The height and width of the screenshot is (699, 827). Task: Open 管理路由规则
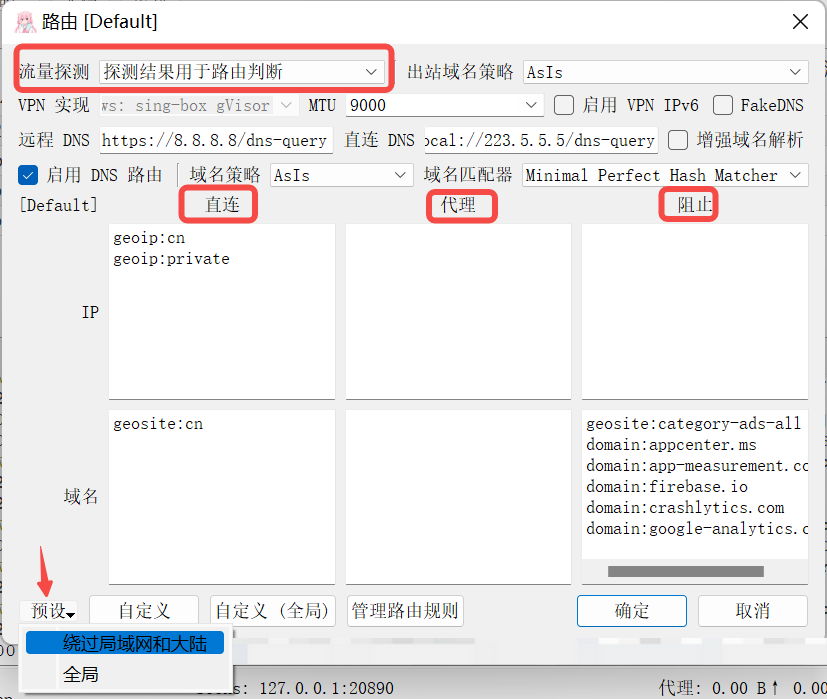coord(405,611)
